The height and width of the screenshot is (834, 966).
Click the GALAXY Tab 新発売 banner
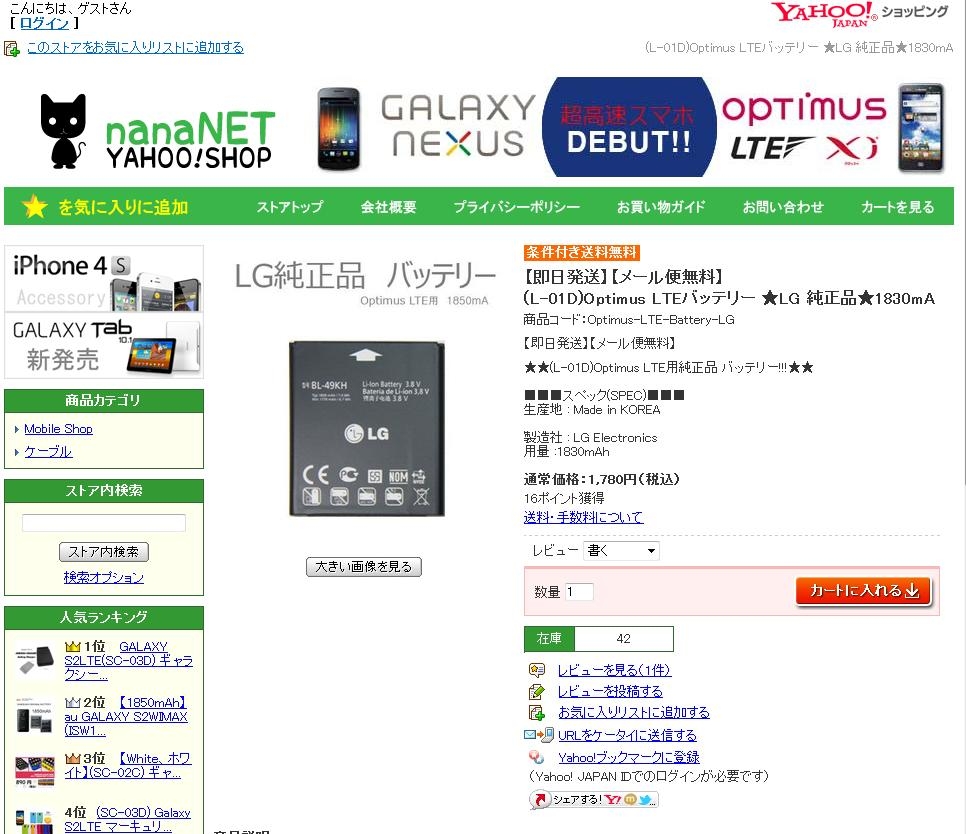(104, 346)
